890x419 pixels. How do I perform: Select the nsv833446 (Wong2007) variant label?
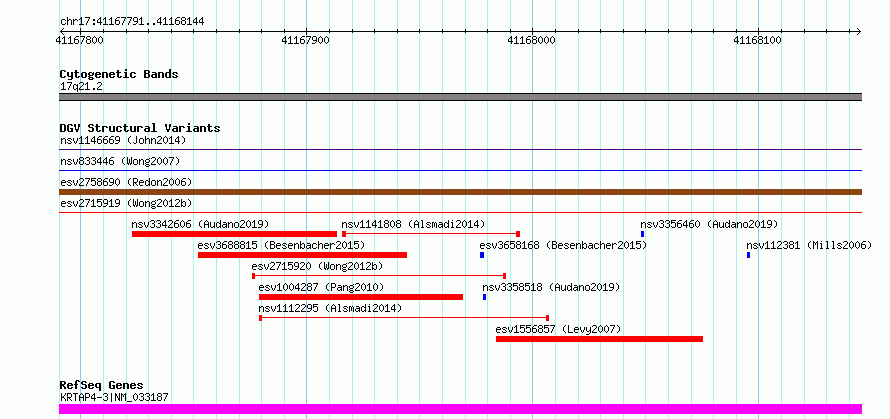coord(120,161)
